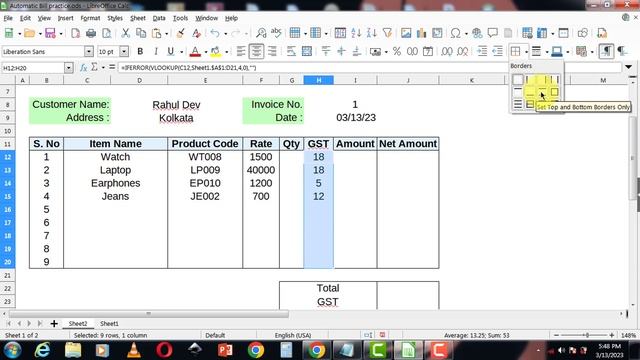The width and height of the screenshot is (640, 360).
Task: Click Insert Hyperlink icon
Action: tap(477, 33)
